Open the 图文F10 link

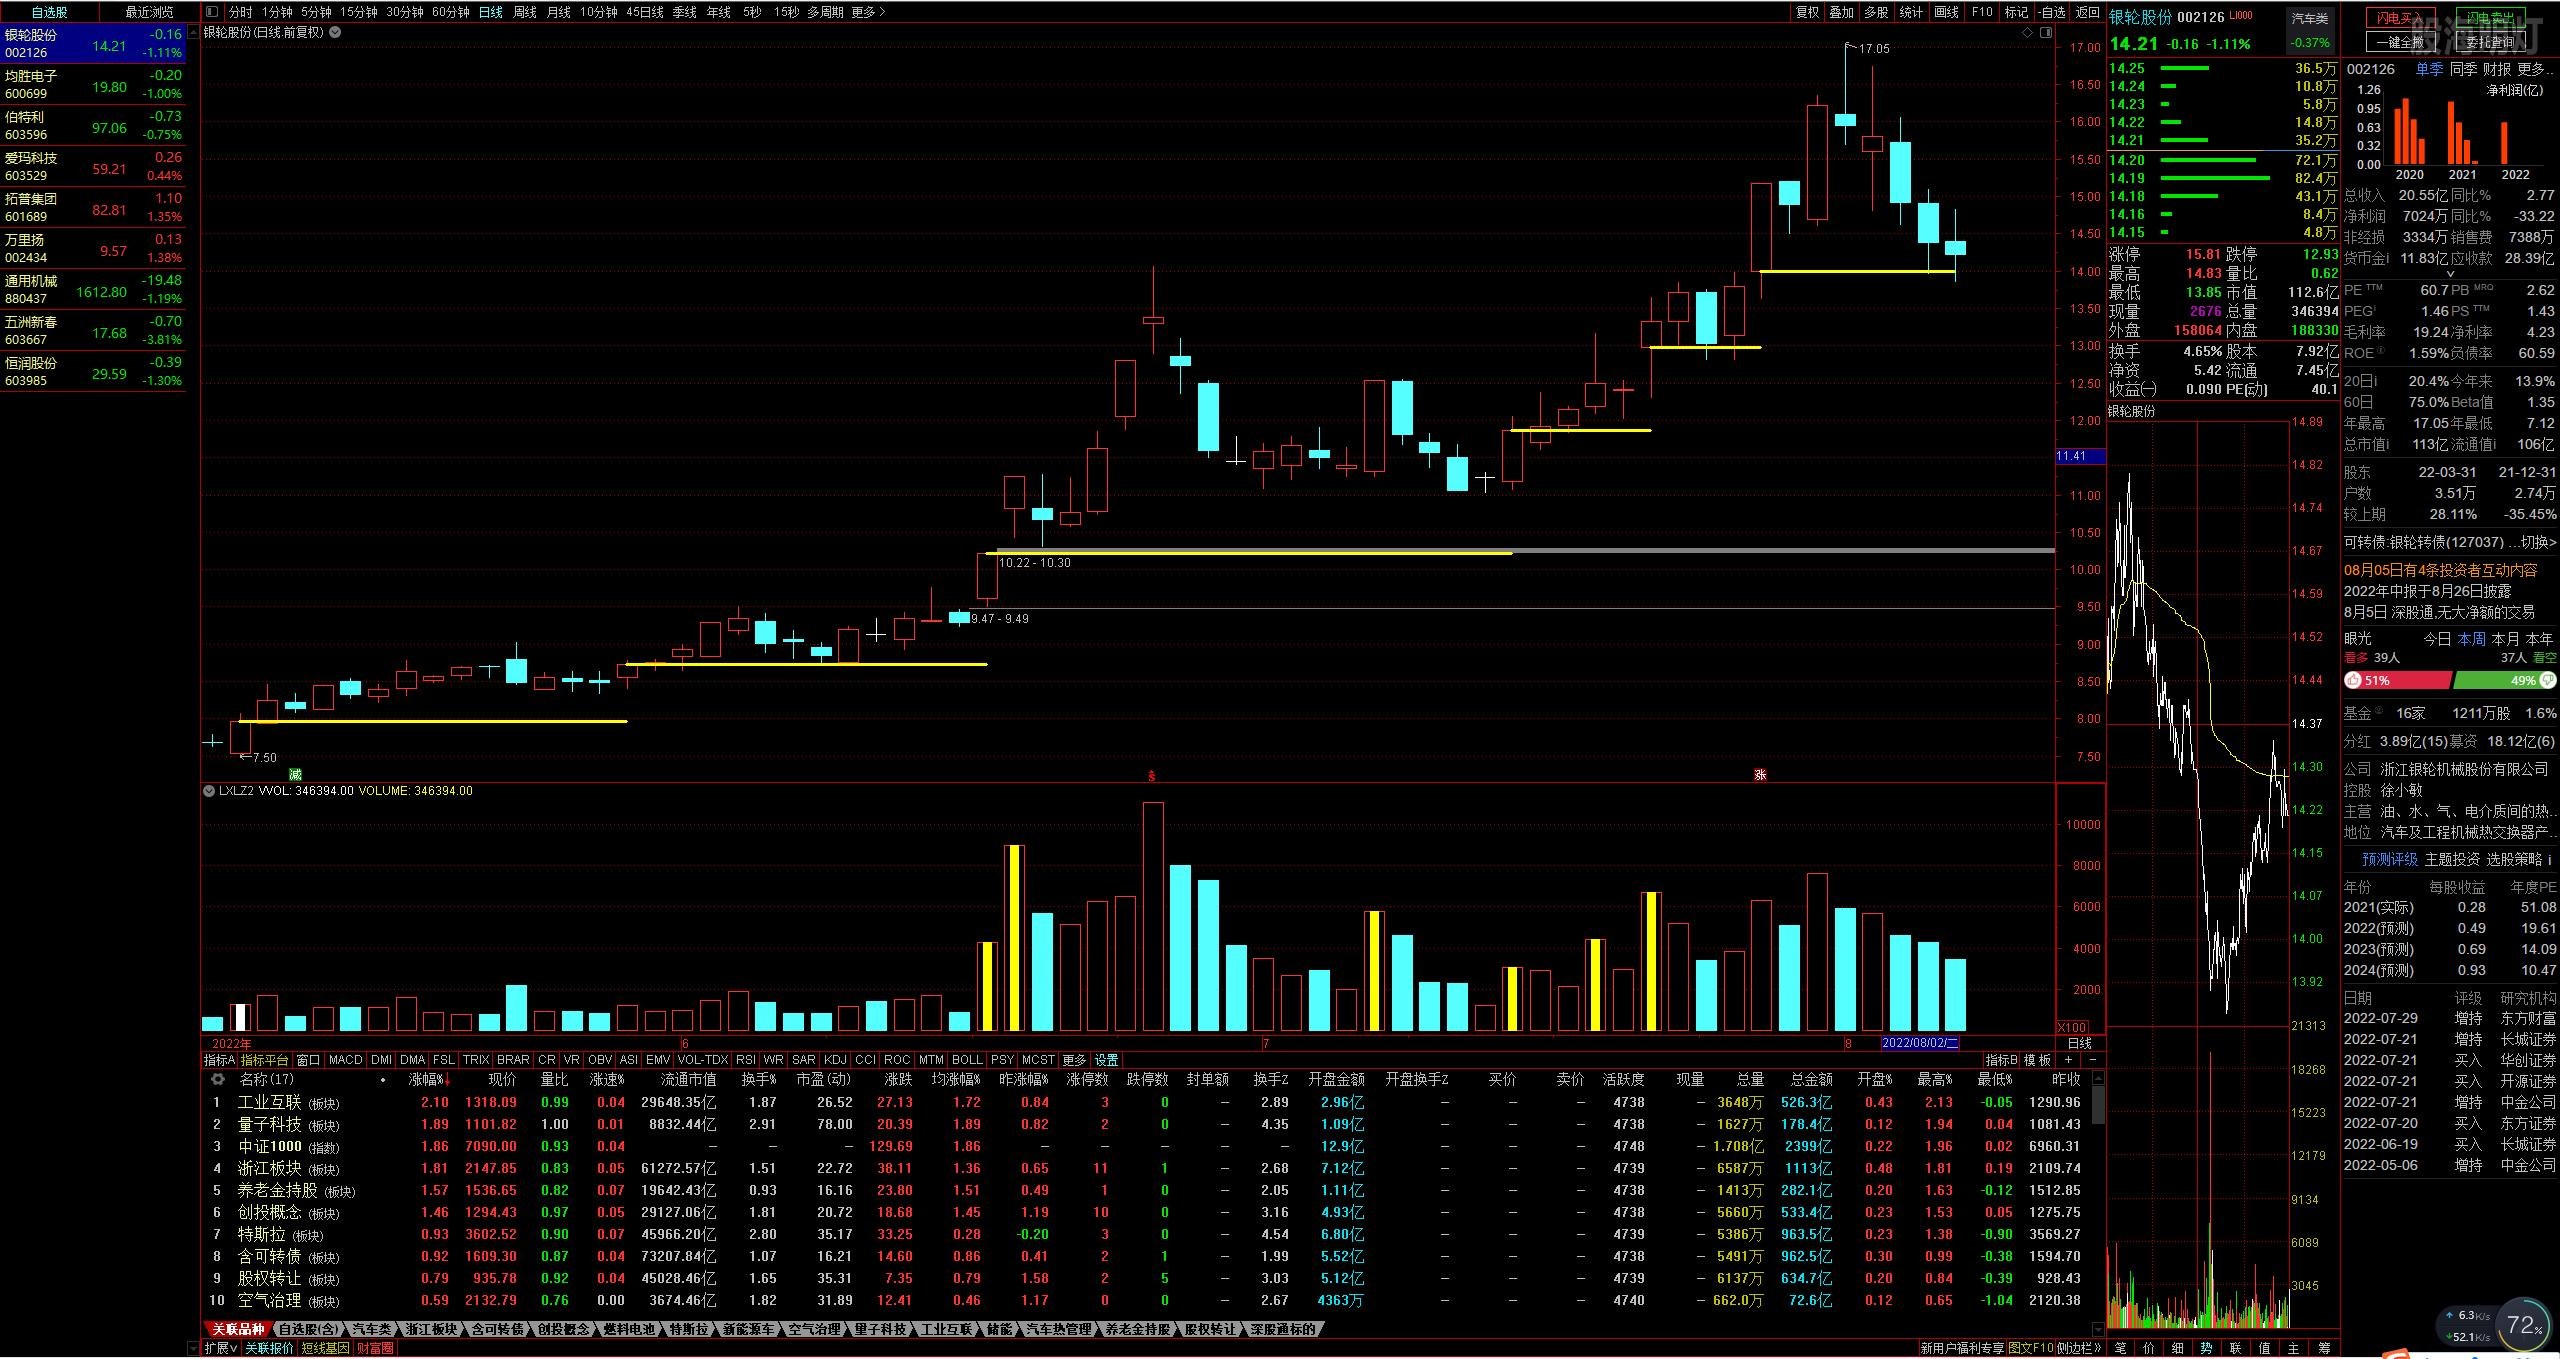pos(2030,1348)
